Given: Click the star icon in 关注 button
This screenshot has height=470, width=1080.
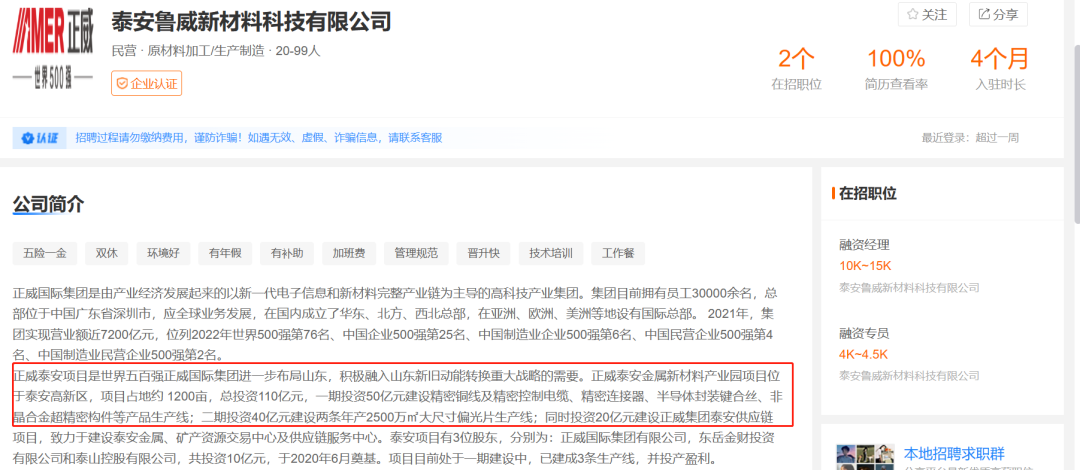Looking at the screenshot, I should 913,14.
